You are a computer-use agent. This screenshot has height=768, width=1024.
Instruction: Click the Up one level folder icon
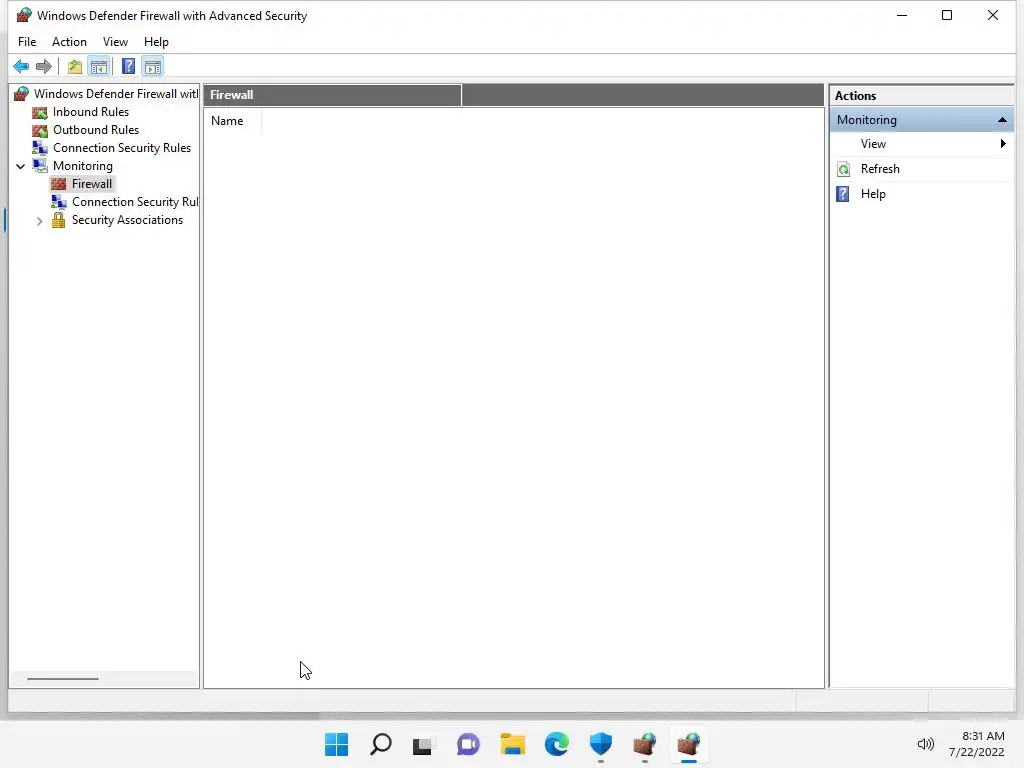[74, 66]
